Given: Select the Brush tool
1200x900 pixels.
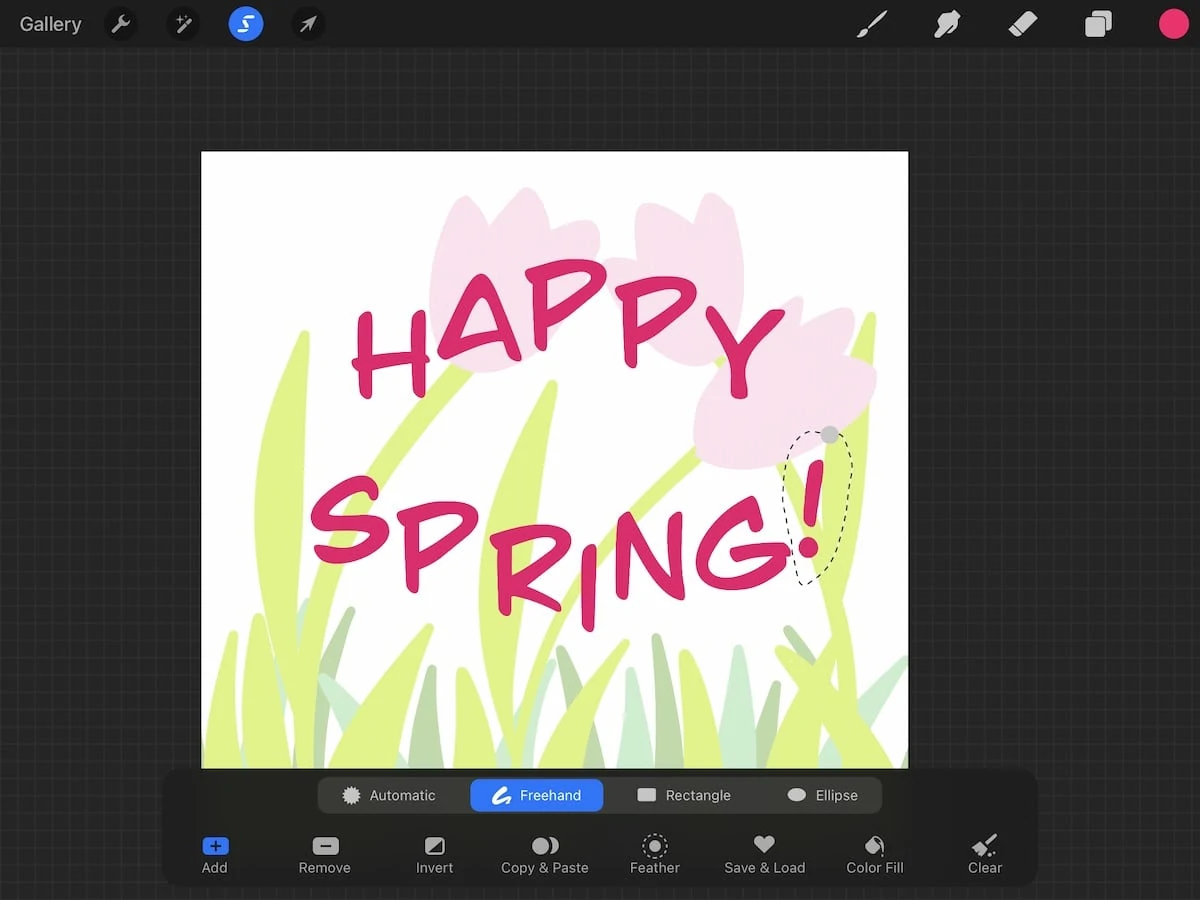Looking at the screenshot, I should click(872, 24).
